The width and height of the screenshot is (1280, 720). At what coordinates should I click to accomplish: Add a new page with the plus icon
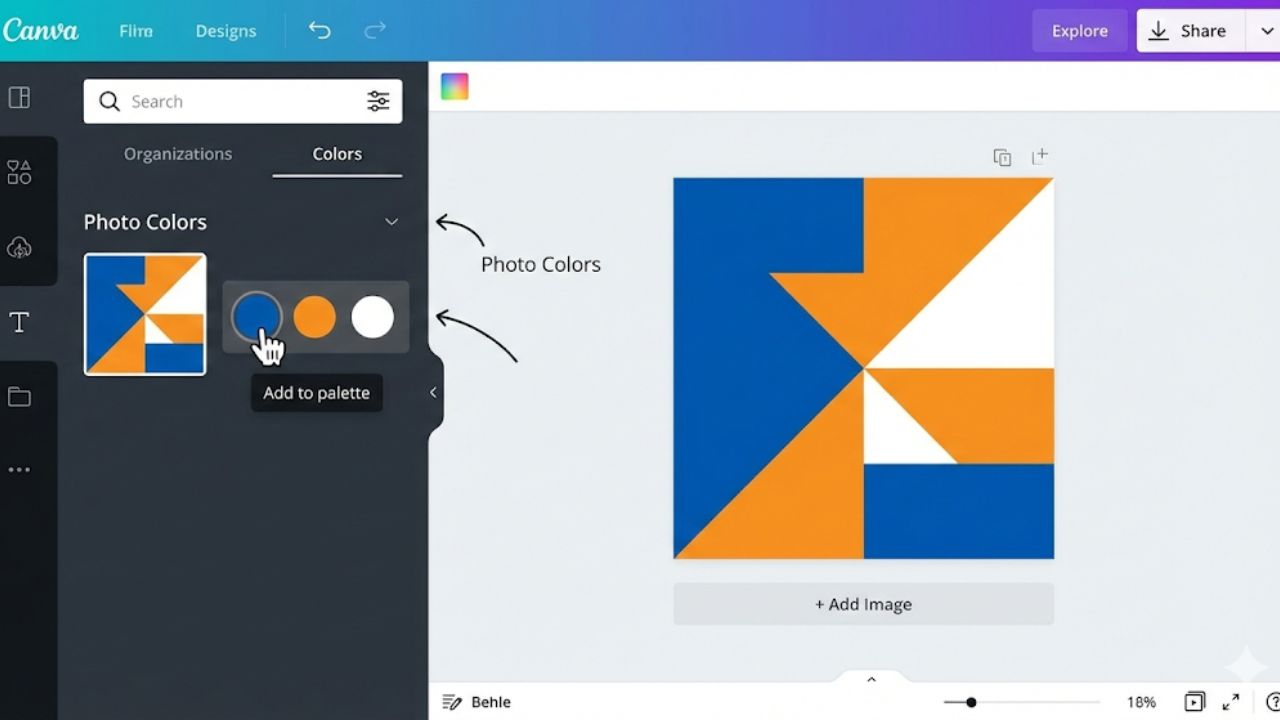(x=1040, y=156)
